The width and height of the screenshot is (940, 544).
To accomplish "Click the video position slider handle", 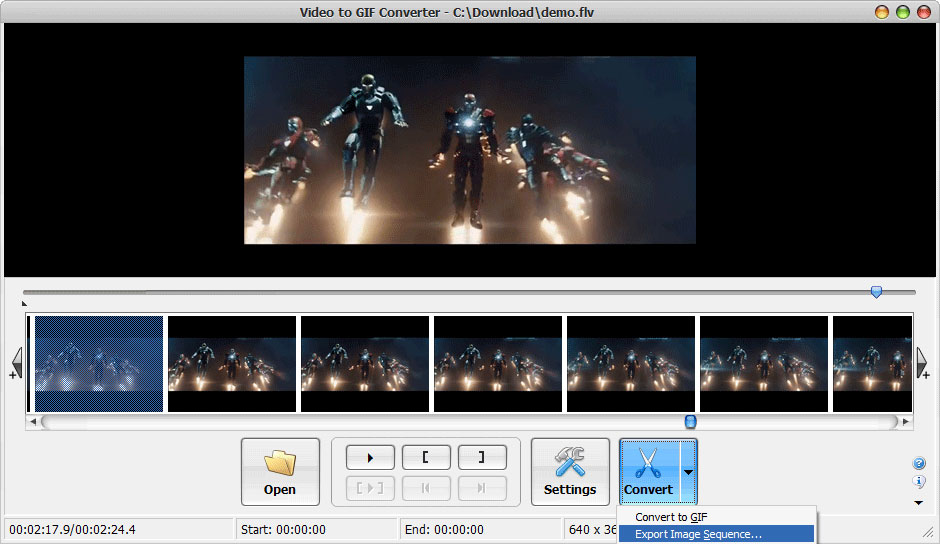I will pyautogui.click(x=876, y=292).
